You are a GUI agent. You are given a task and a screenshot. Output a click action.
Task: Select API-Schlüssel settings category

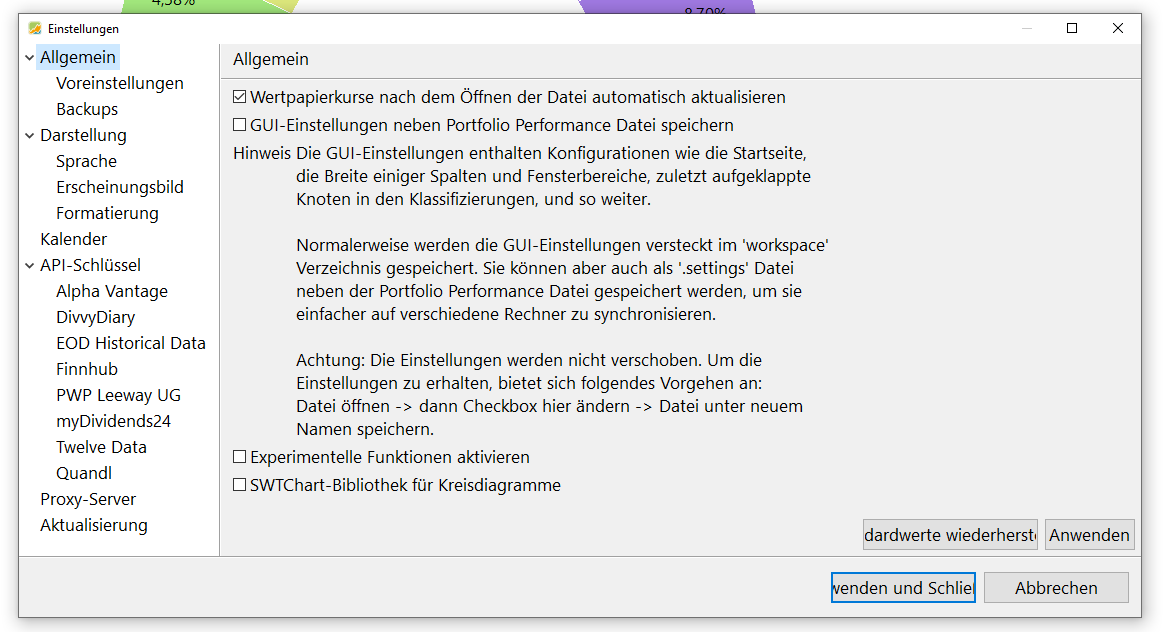[x=91, y=265]
